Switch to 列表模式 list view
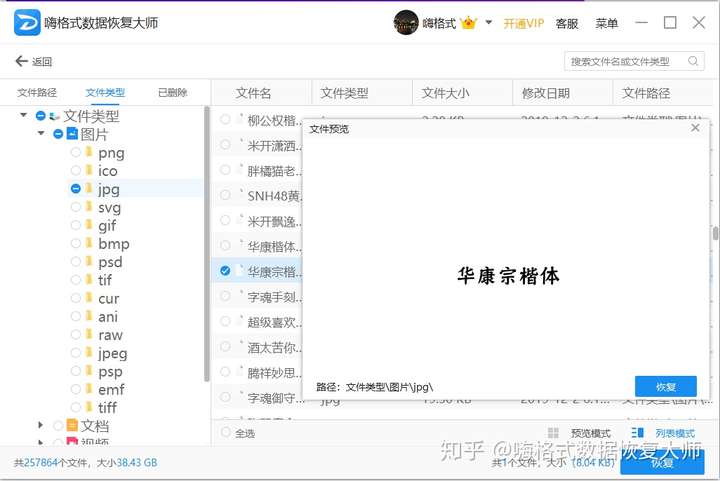The width and height of the screenshot is (720, 481). [663, 433]
